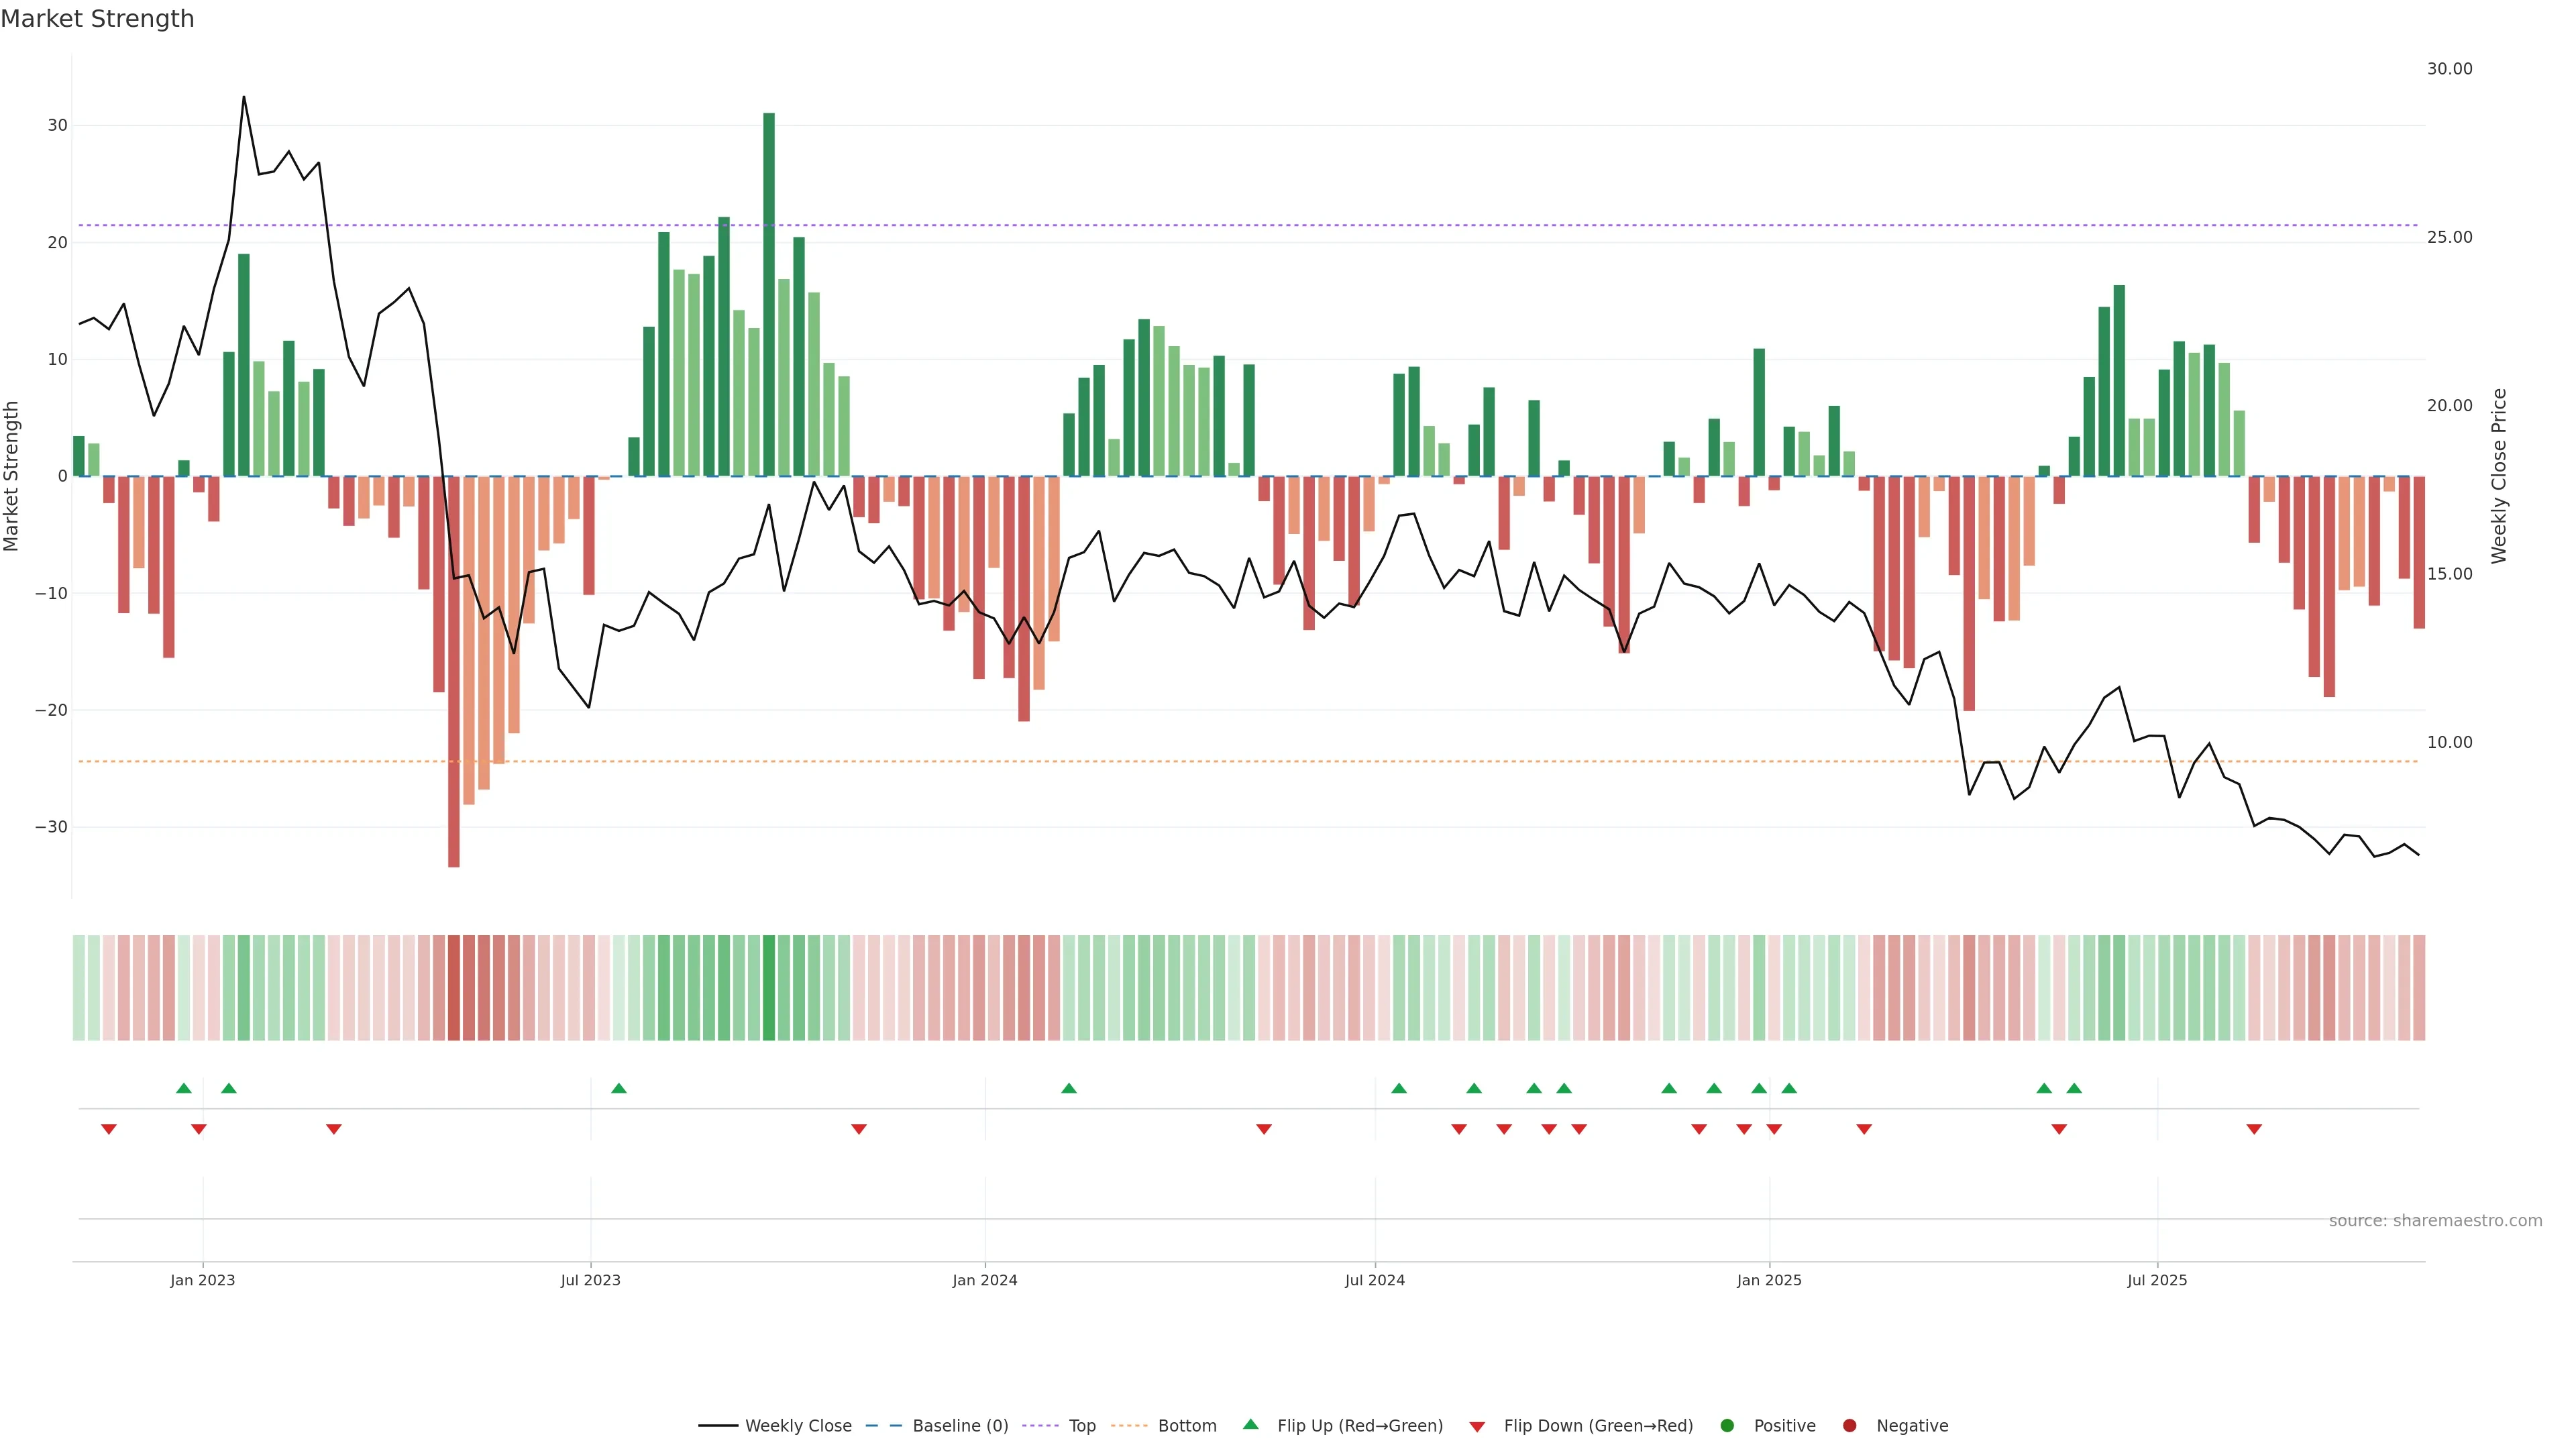Click the Flip Down red triangle legend icon
2576x1449 pixels.
[x=1477, y=1427]
